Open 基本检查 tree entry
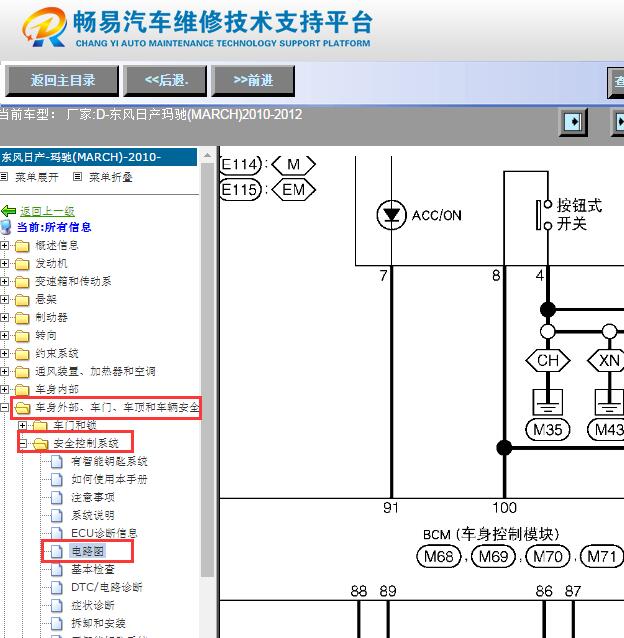The image size is (624, 638). 93,569
